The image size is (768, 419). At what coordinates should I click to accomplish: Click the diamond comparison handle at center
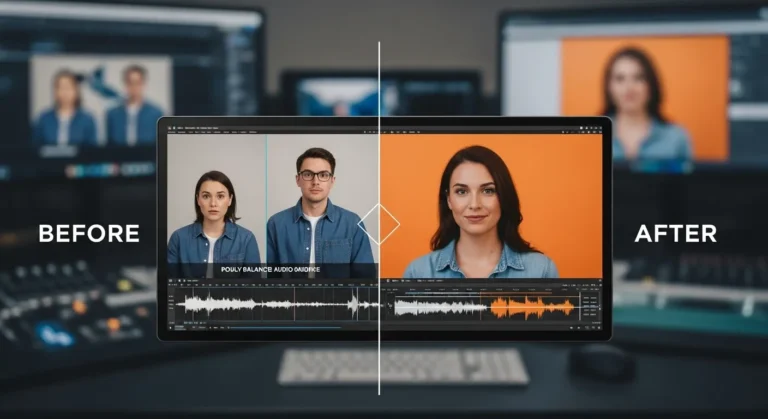pos(379,225)
